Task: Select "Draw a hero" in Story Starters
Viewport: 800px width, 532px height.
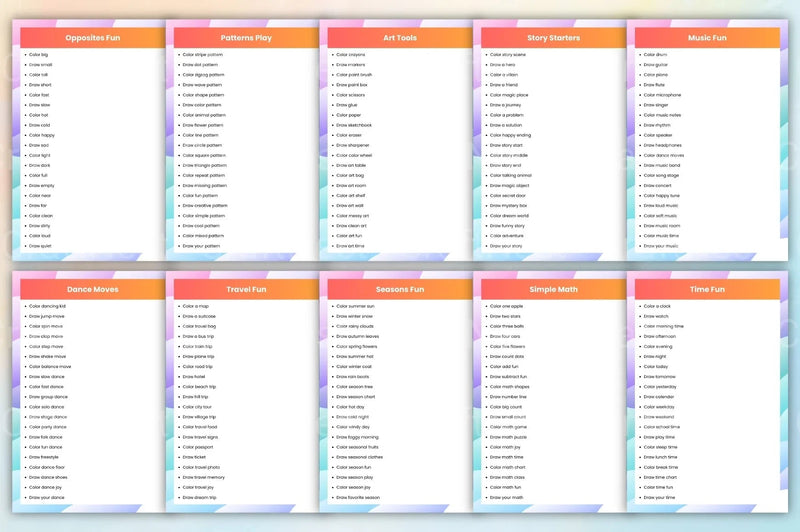Action: 502,65
